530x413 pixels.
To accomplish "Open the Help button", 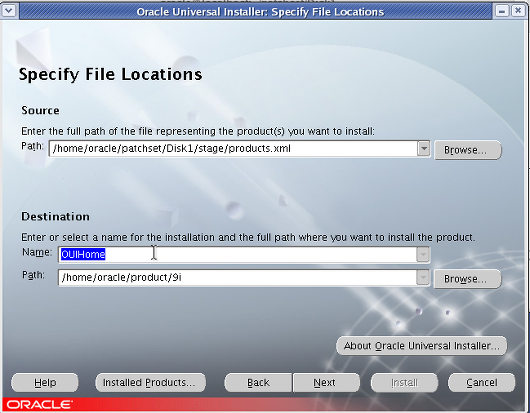I will (x=45, y=383).
